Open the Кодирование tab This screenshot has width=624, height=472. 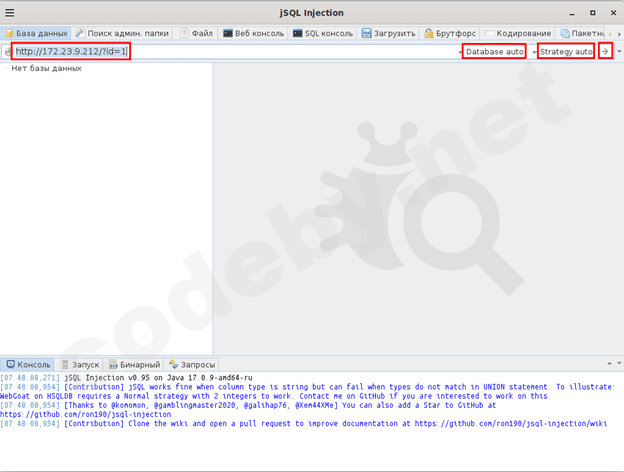click(518, 33)
